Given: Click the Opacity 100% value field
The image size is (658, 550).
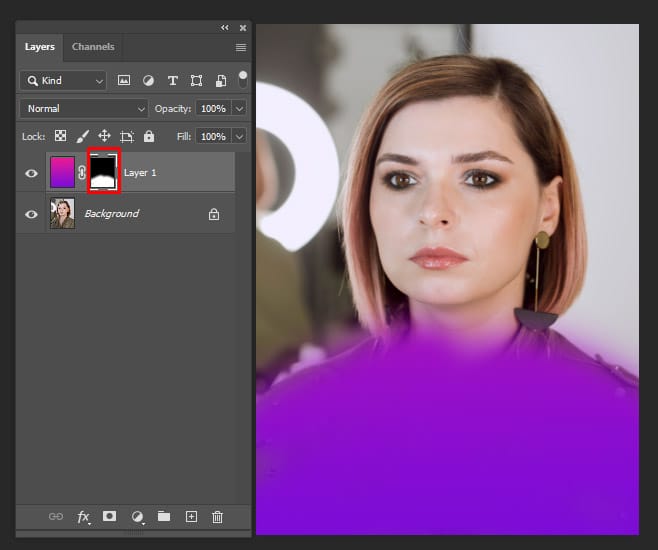Looking at the screenshot, I should coord(213,109).
